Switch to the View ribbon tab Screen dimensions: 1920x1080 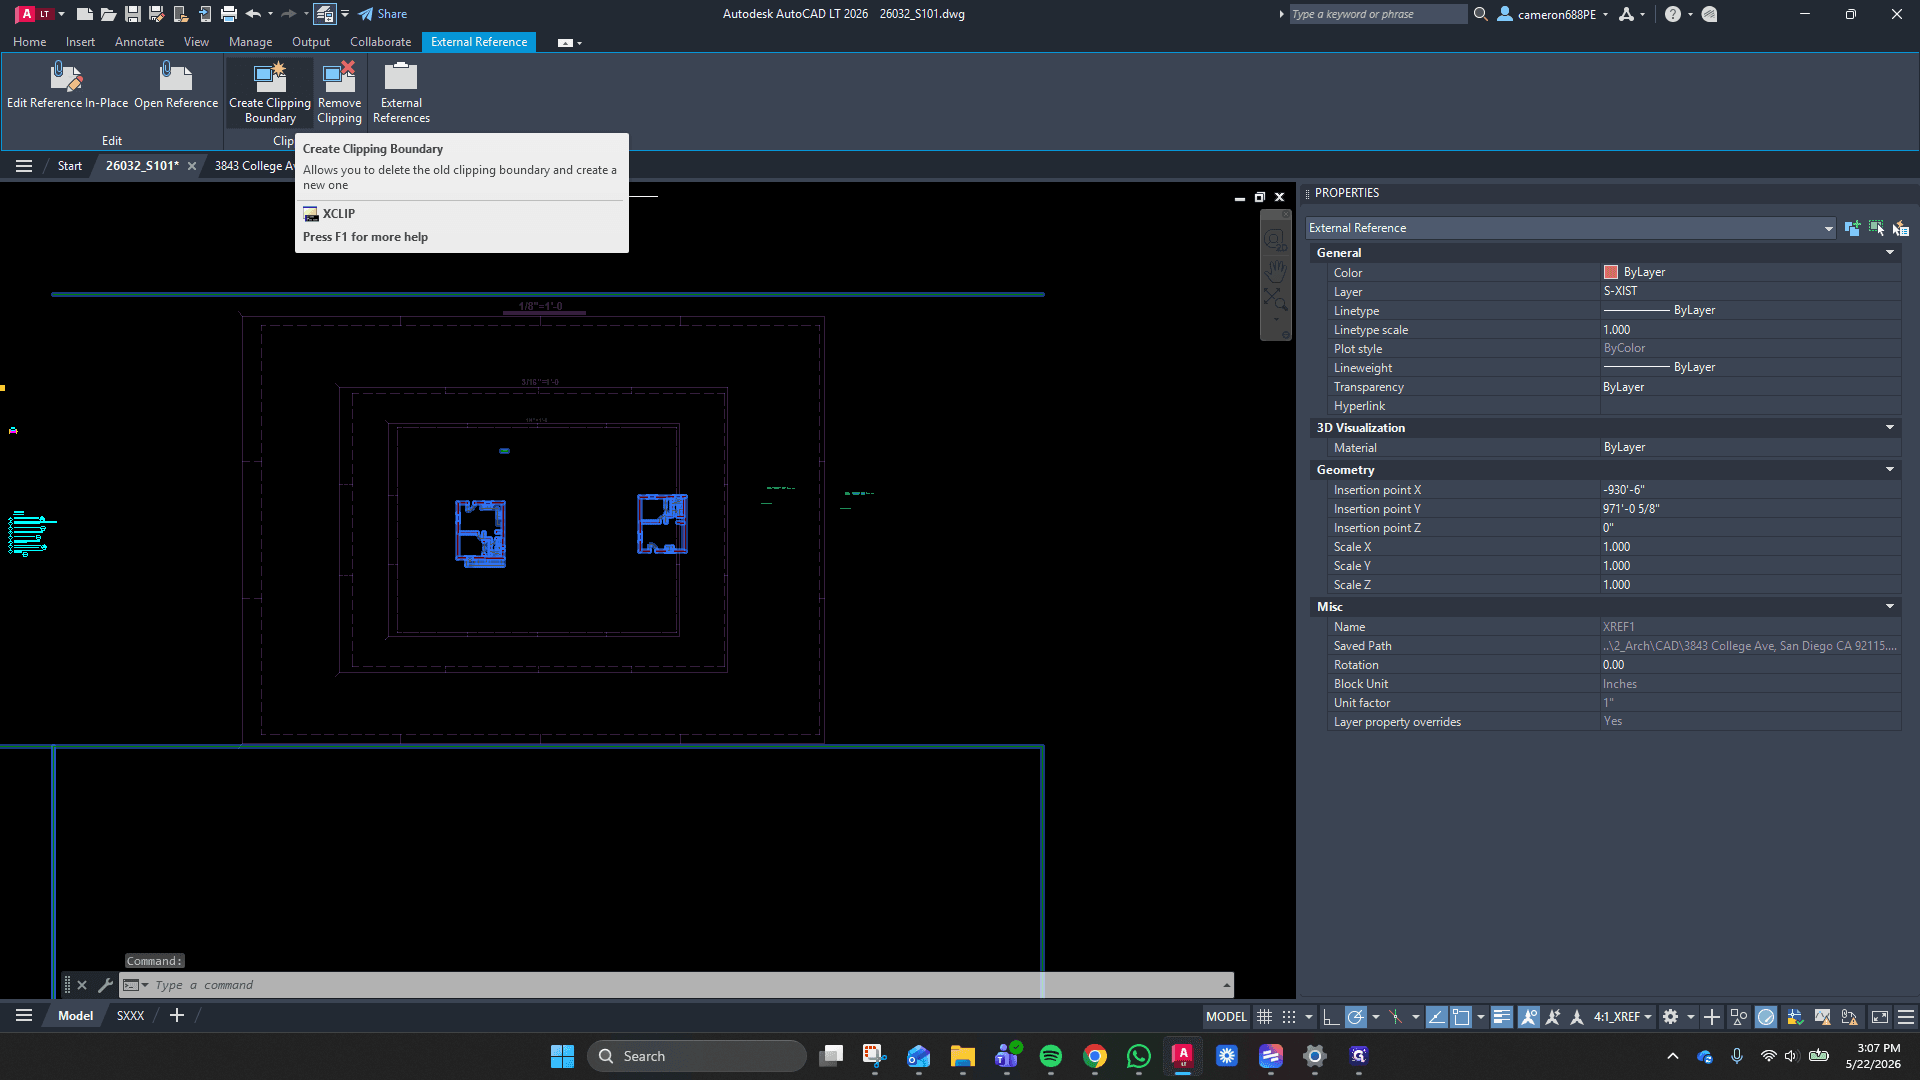(196, 42)
